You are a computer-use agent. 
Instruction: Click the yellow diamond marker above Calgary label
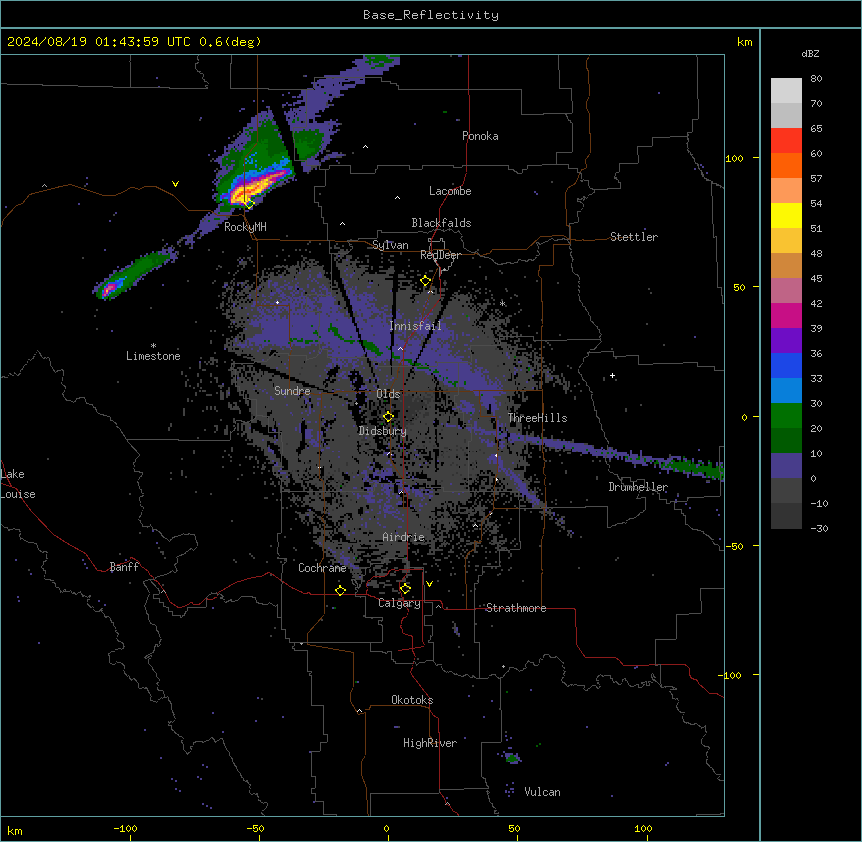(x=405, y=589)
